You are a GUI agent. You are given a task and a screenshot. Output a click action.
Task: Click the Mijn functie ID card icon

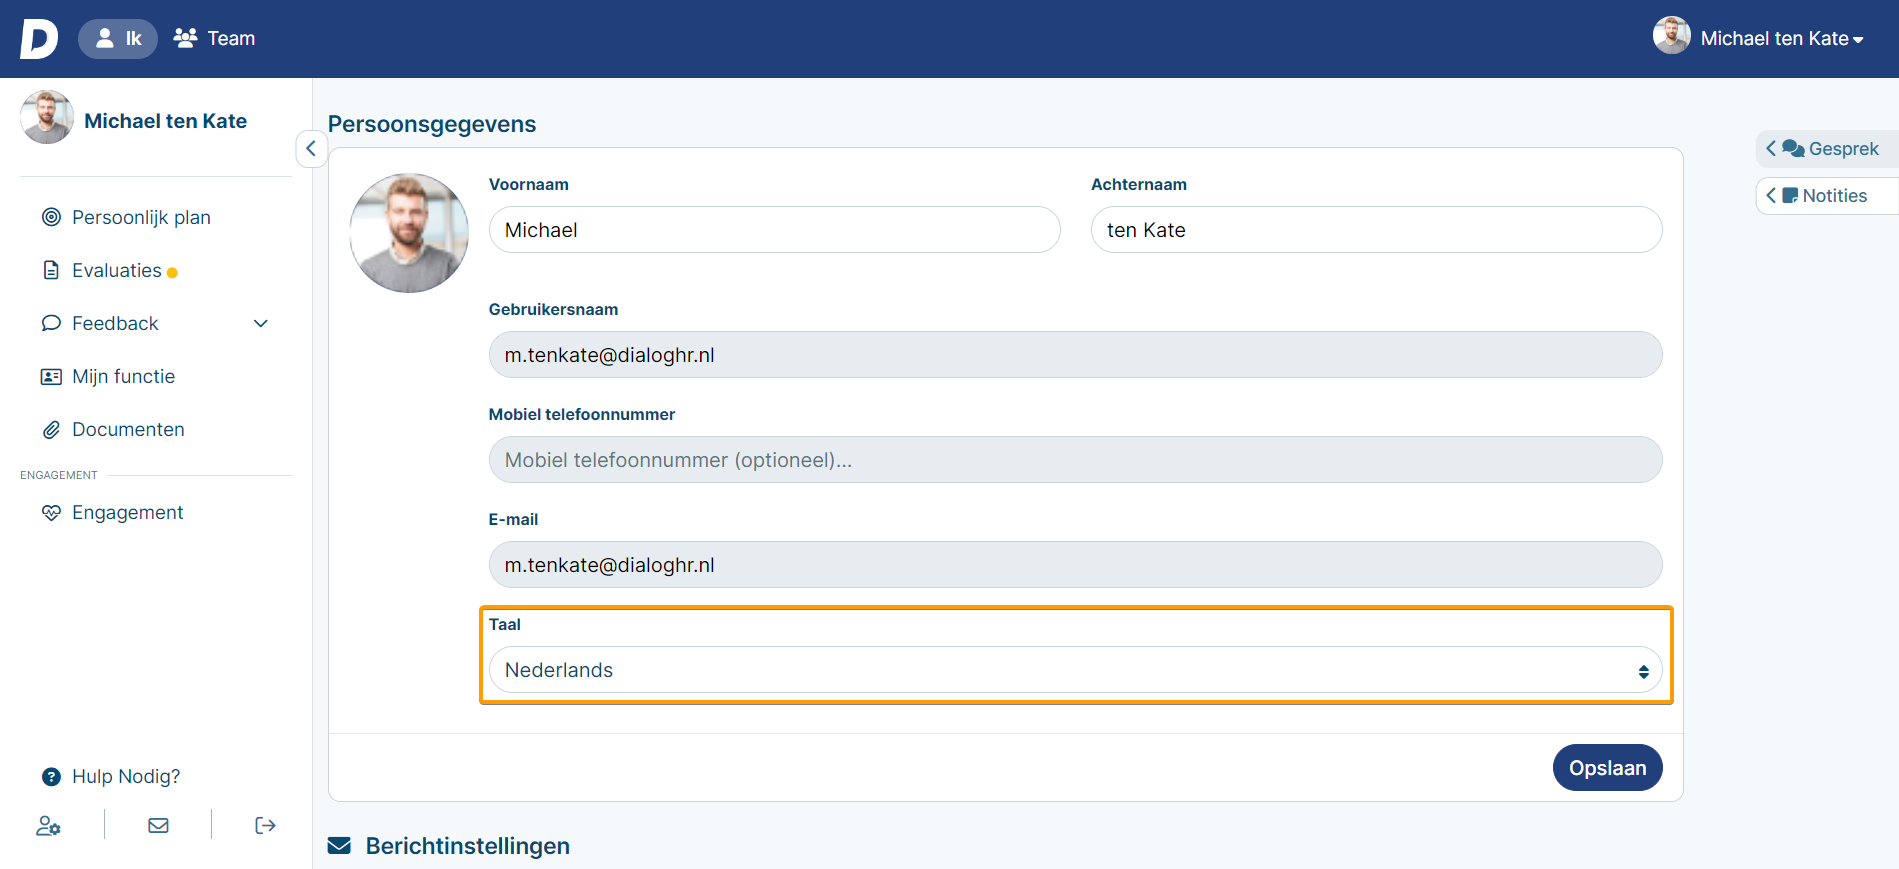[x=51, y=377]
